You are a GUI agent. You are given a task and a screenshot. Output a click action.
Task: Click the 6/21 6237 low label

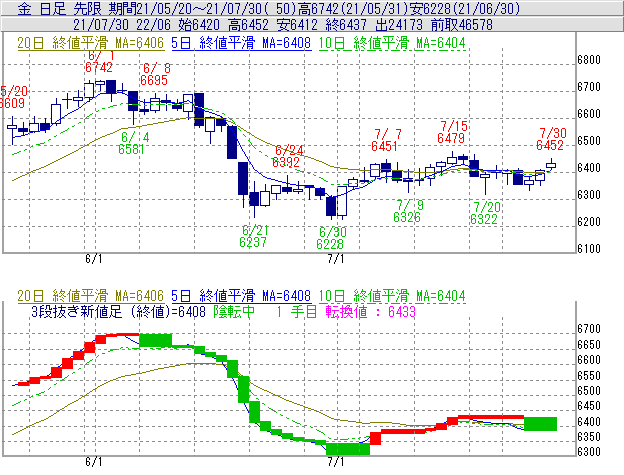coord(254,236)
